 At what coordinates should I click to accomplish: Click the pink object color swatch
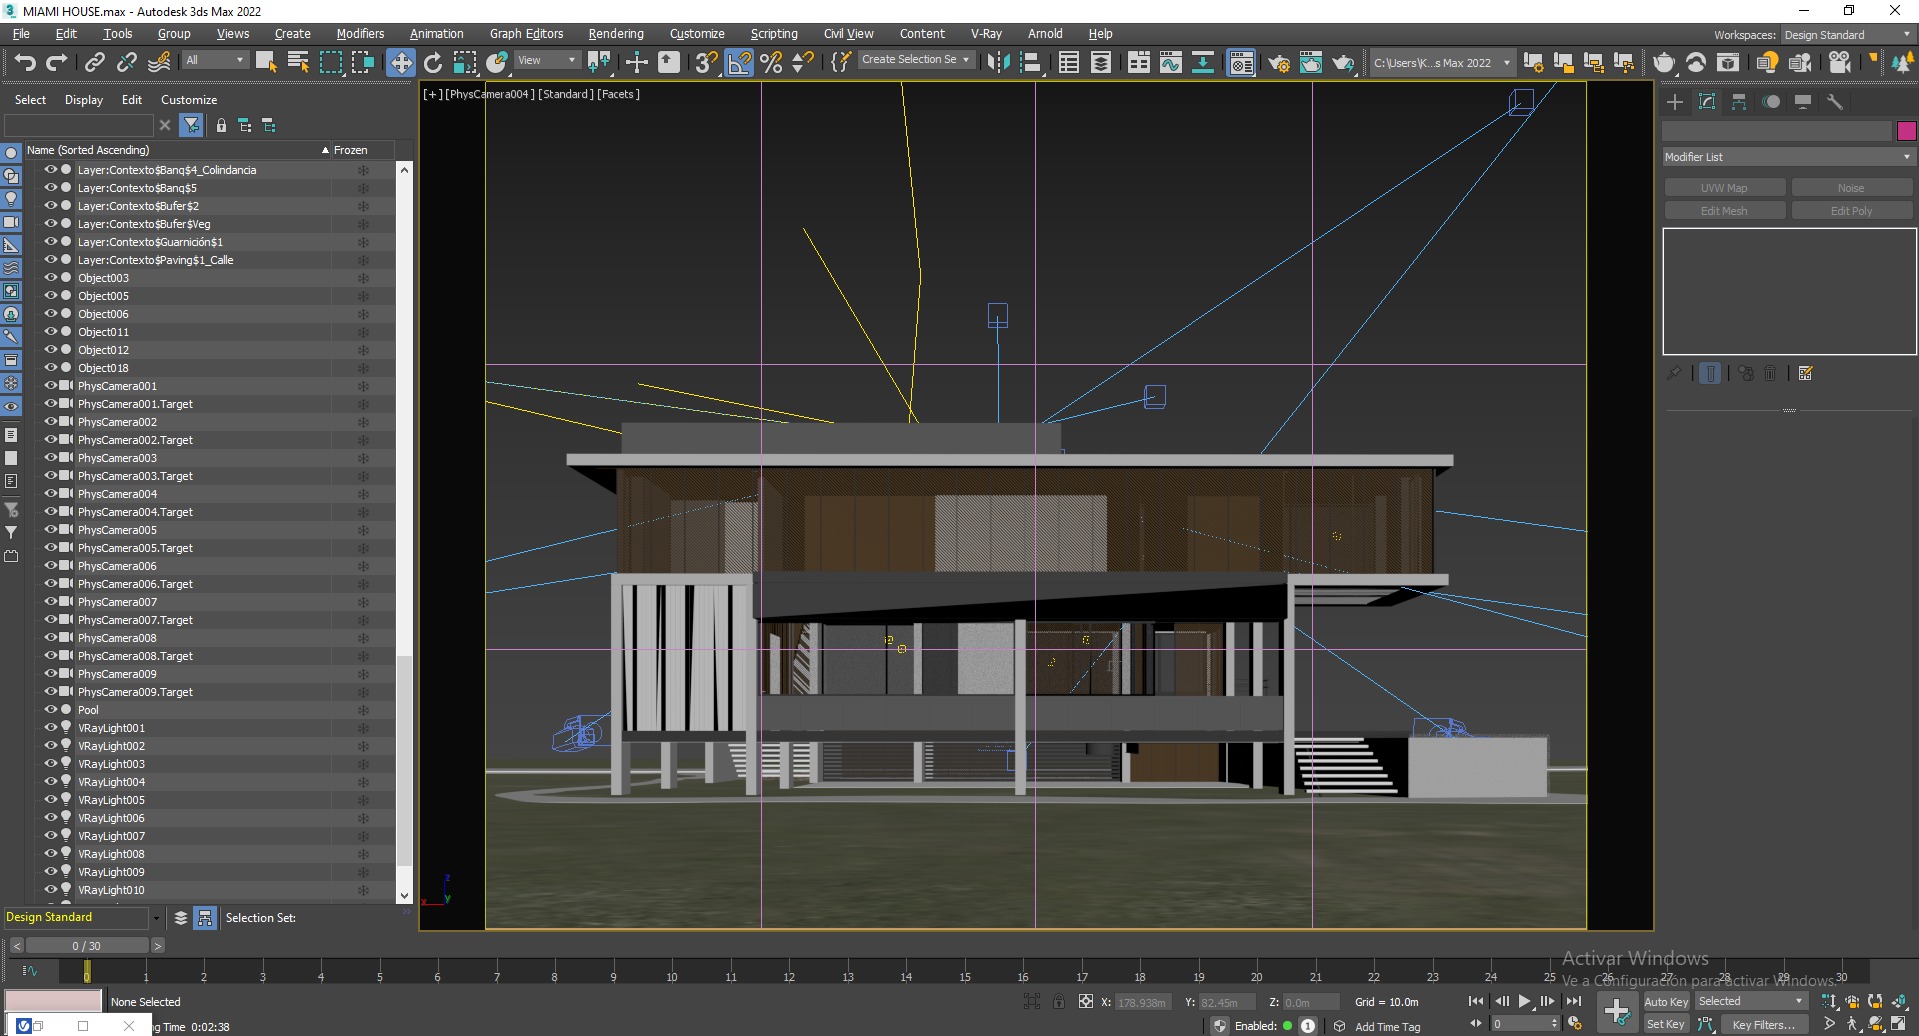pyautogui.click(x=1906, y=131)
